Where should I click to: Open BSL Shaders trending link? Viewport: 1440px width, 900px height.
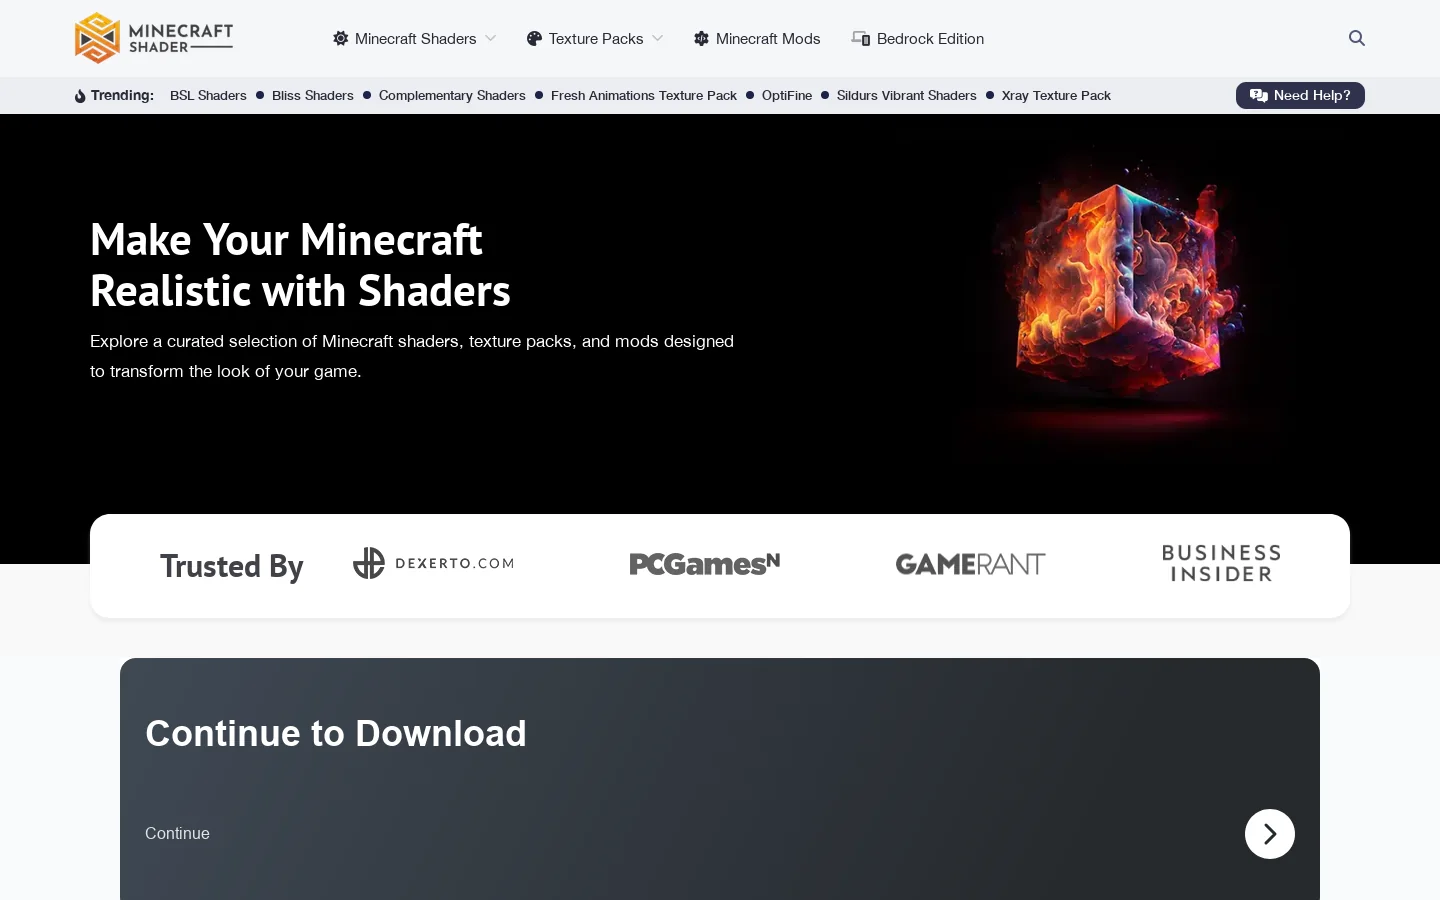click(x=208, y=95)
